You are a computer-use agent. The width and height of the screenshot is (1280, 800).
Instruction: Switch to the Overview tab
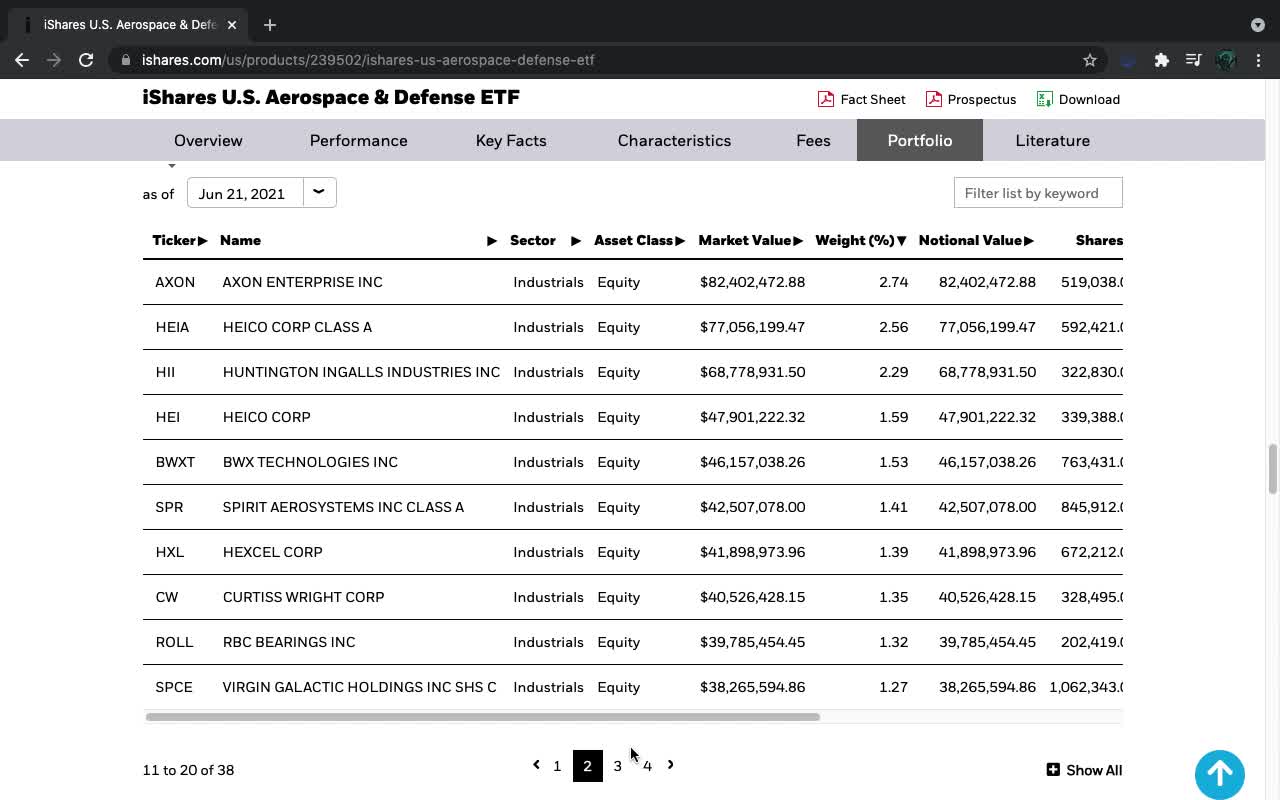tap(208, 140)
